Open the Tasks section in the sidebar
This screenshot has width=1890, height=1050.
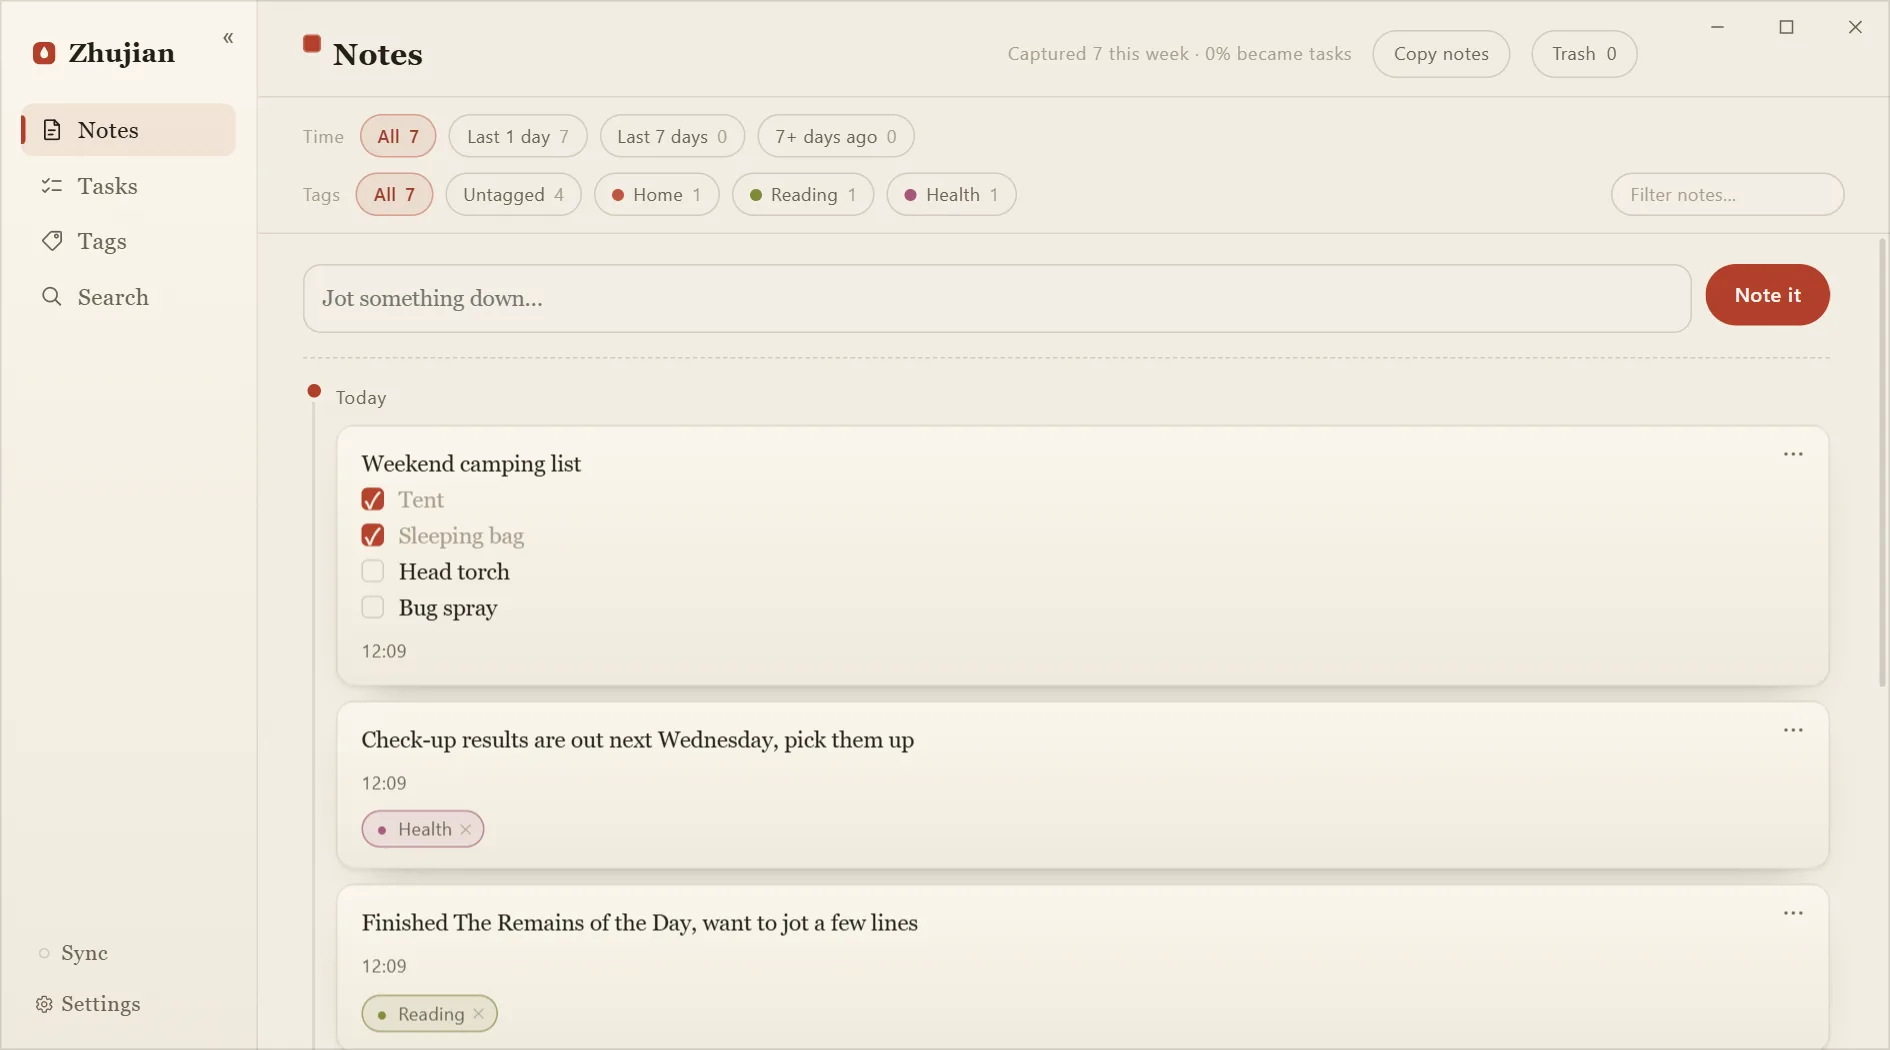129,186
